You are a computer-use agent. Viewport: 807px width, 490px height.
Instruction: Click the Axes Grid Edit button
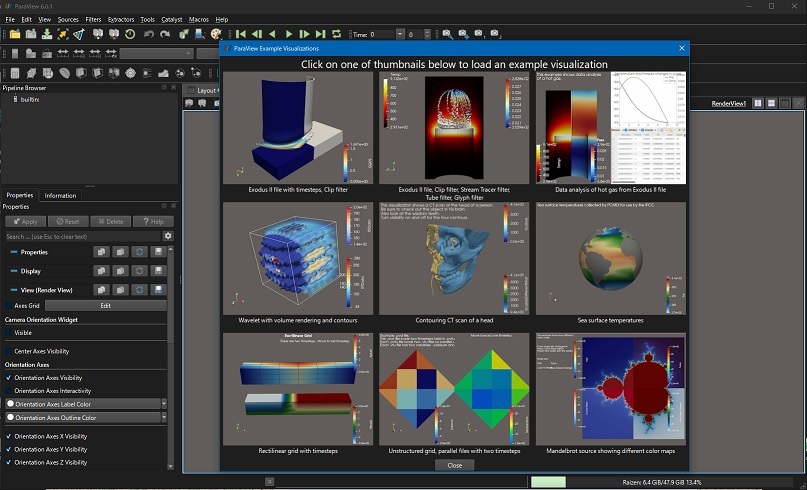(105, 305)
